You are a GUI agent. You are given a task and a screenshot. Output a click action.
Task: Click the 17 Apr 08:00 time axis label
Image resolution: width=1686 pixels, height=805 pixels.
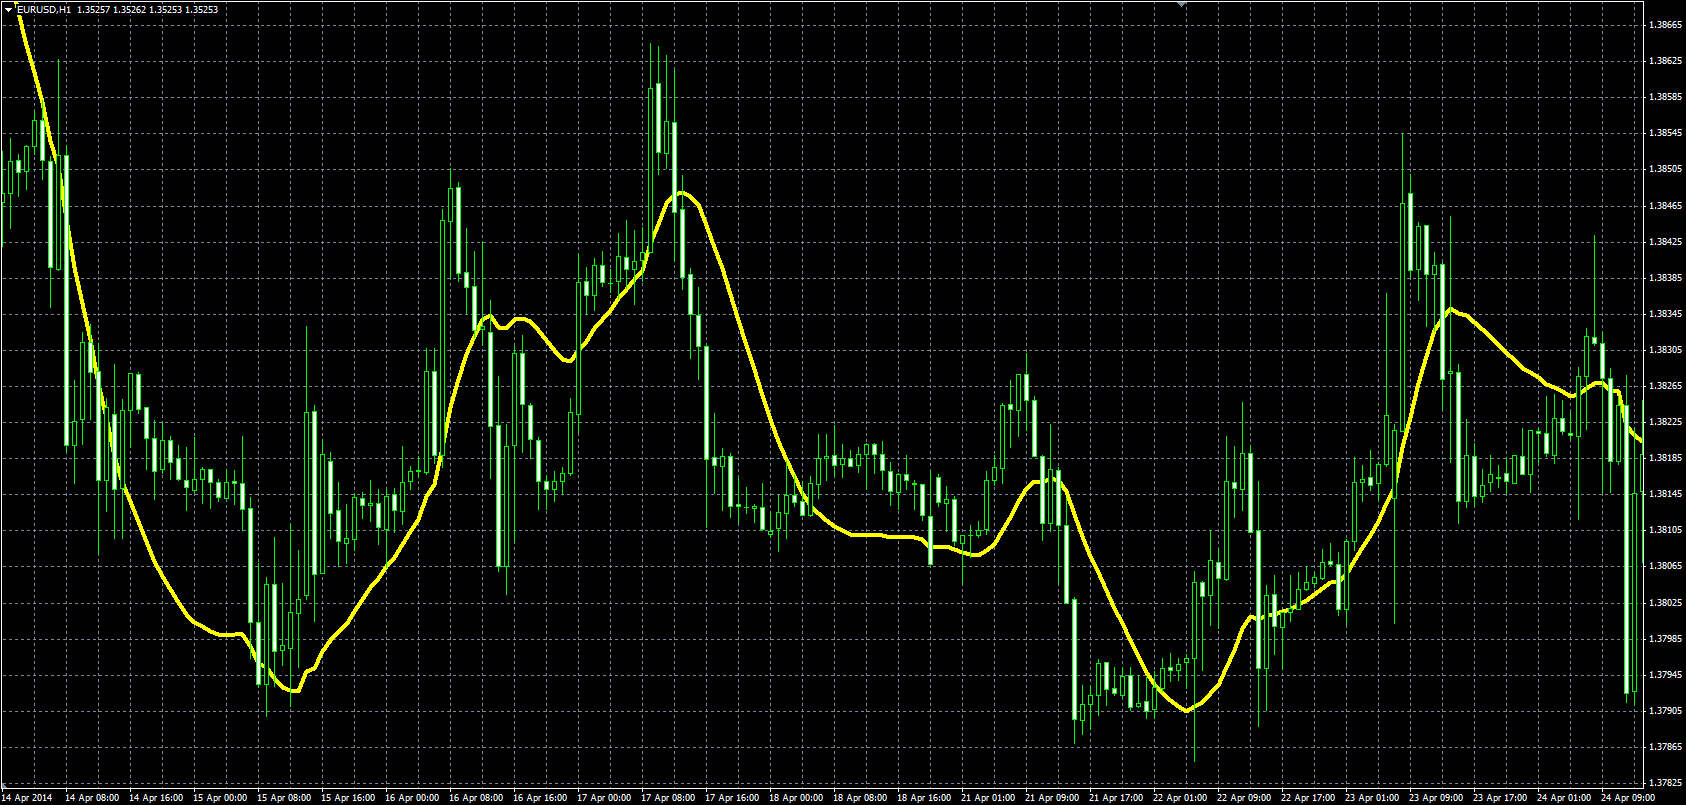(x=669, y=798)
